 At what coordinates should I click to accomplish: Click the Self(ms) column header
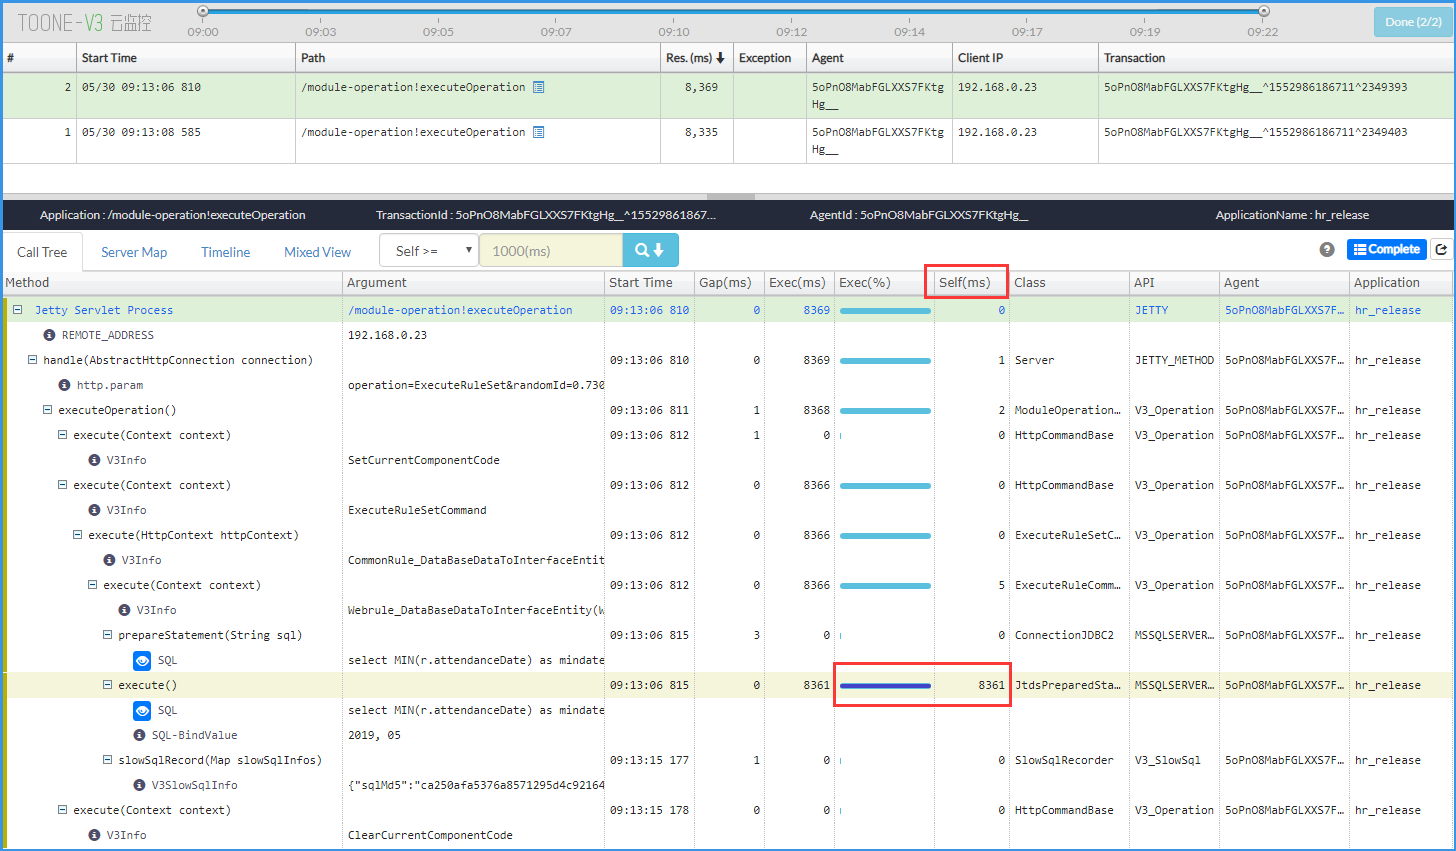click(964, 283)
